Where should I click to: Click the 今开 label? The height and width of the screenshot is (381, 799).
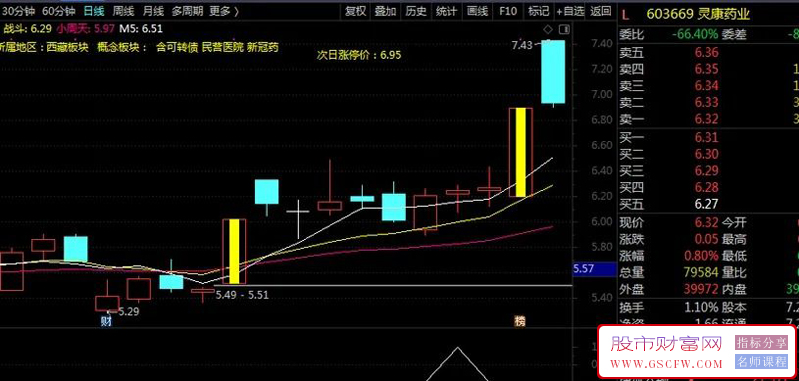(x=734, y=223)
